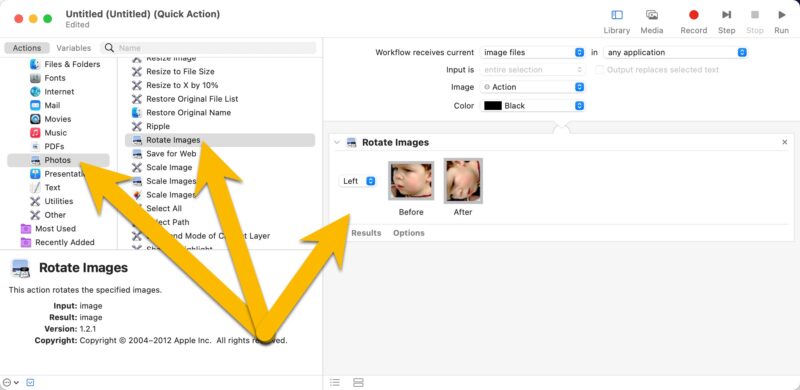Select Rotate Images in action list

click(220, 140)
